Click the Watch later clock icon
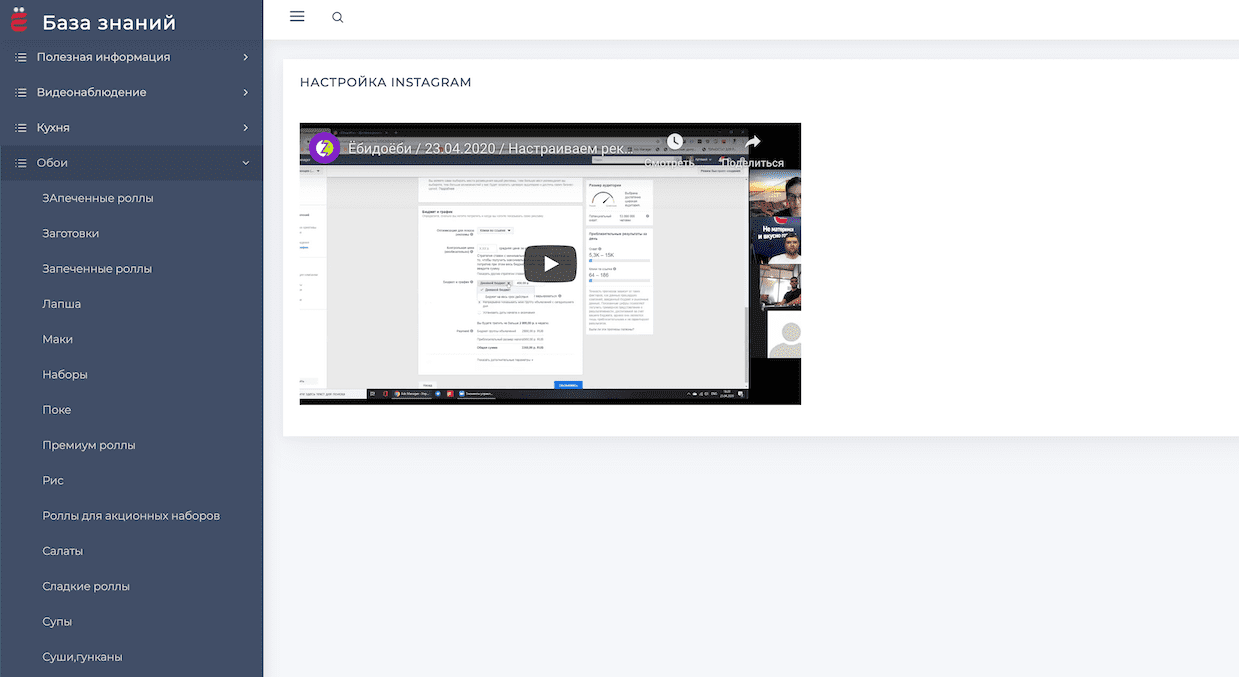Image resolution: width=1239 pixels, height=677 pixels. [x=675, y=142]
